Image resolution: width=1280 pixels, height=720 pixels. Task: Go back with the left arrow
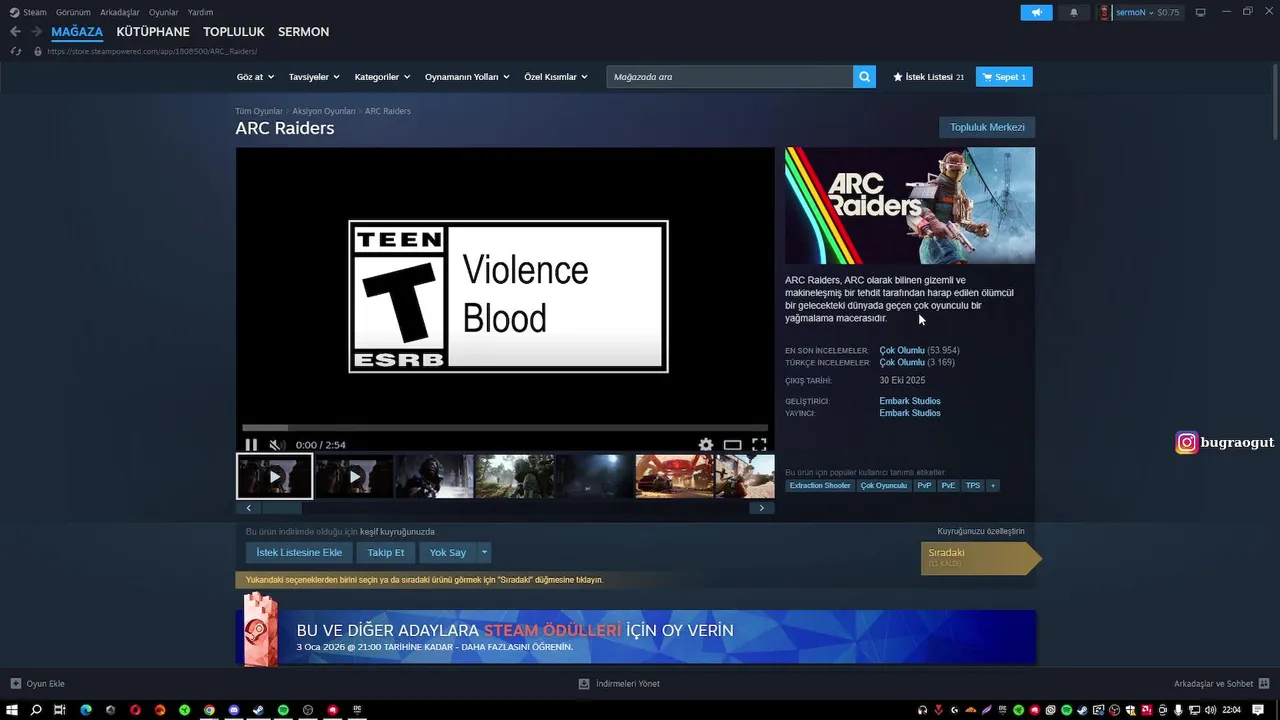click(x=15, y=32)
